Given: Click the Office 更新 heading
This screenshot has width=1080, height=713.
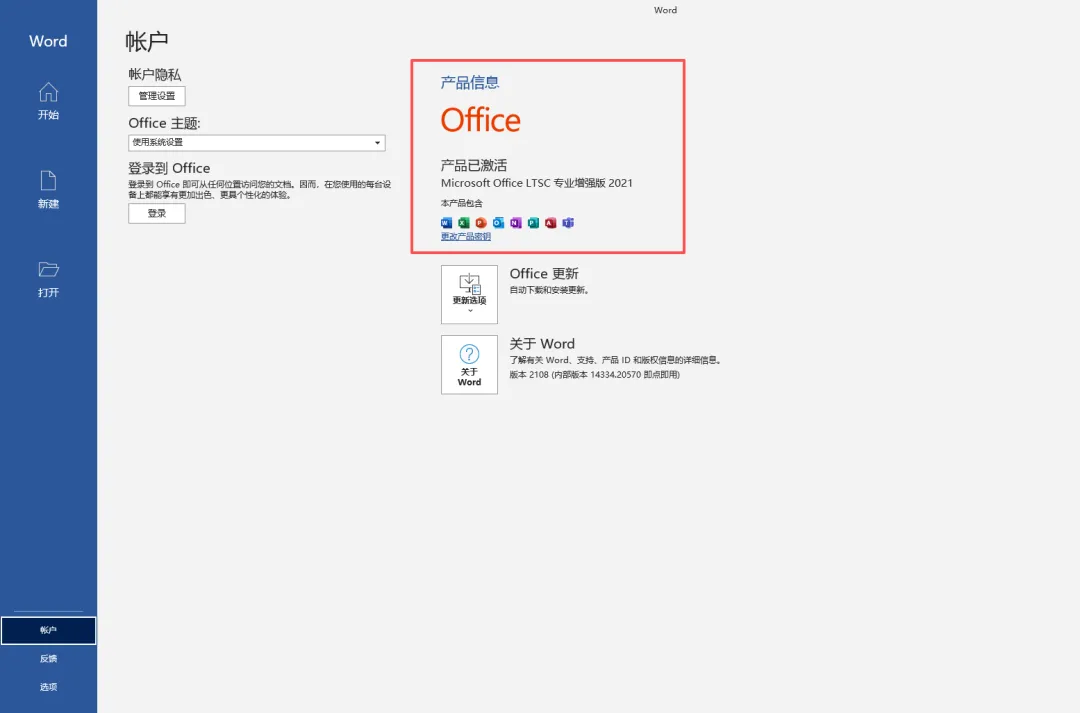Looking at the screenshot, I should click(x=544, y=273).
